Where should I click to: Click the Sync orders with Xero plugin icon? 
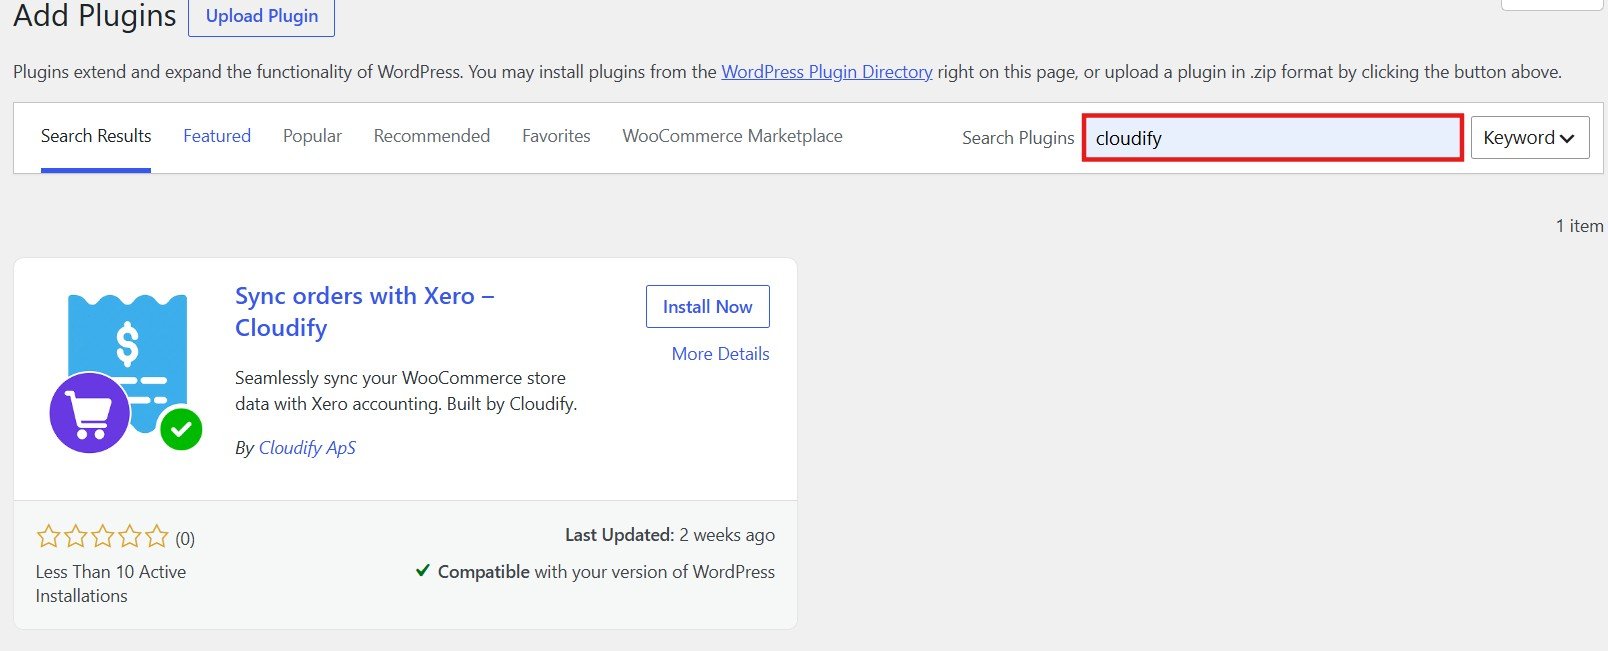point(126,372)
